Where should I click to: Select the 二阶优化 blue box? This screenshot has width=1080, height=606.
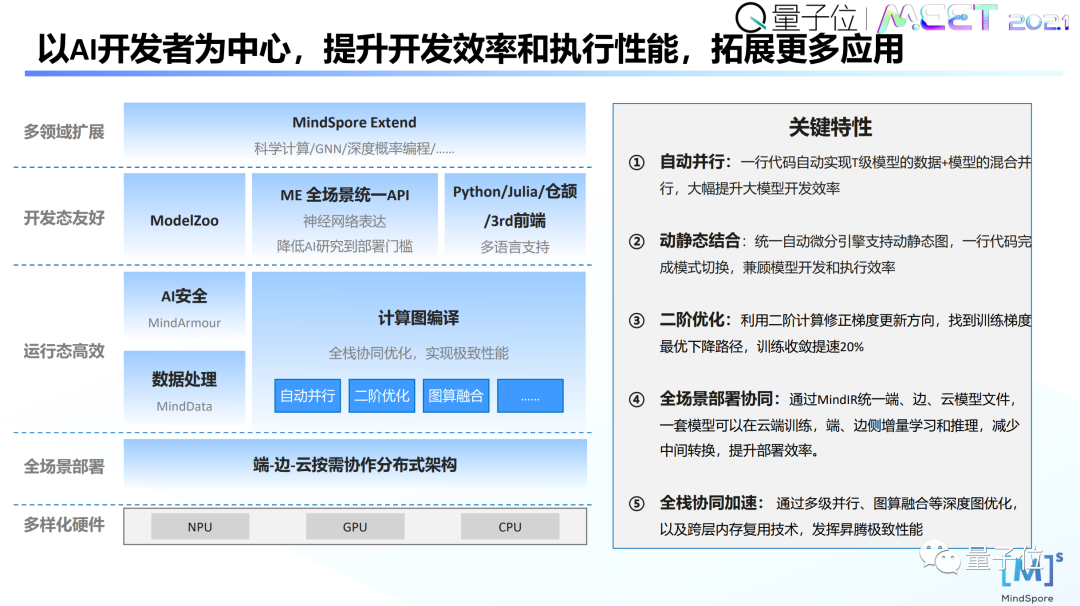(382, 396)
